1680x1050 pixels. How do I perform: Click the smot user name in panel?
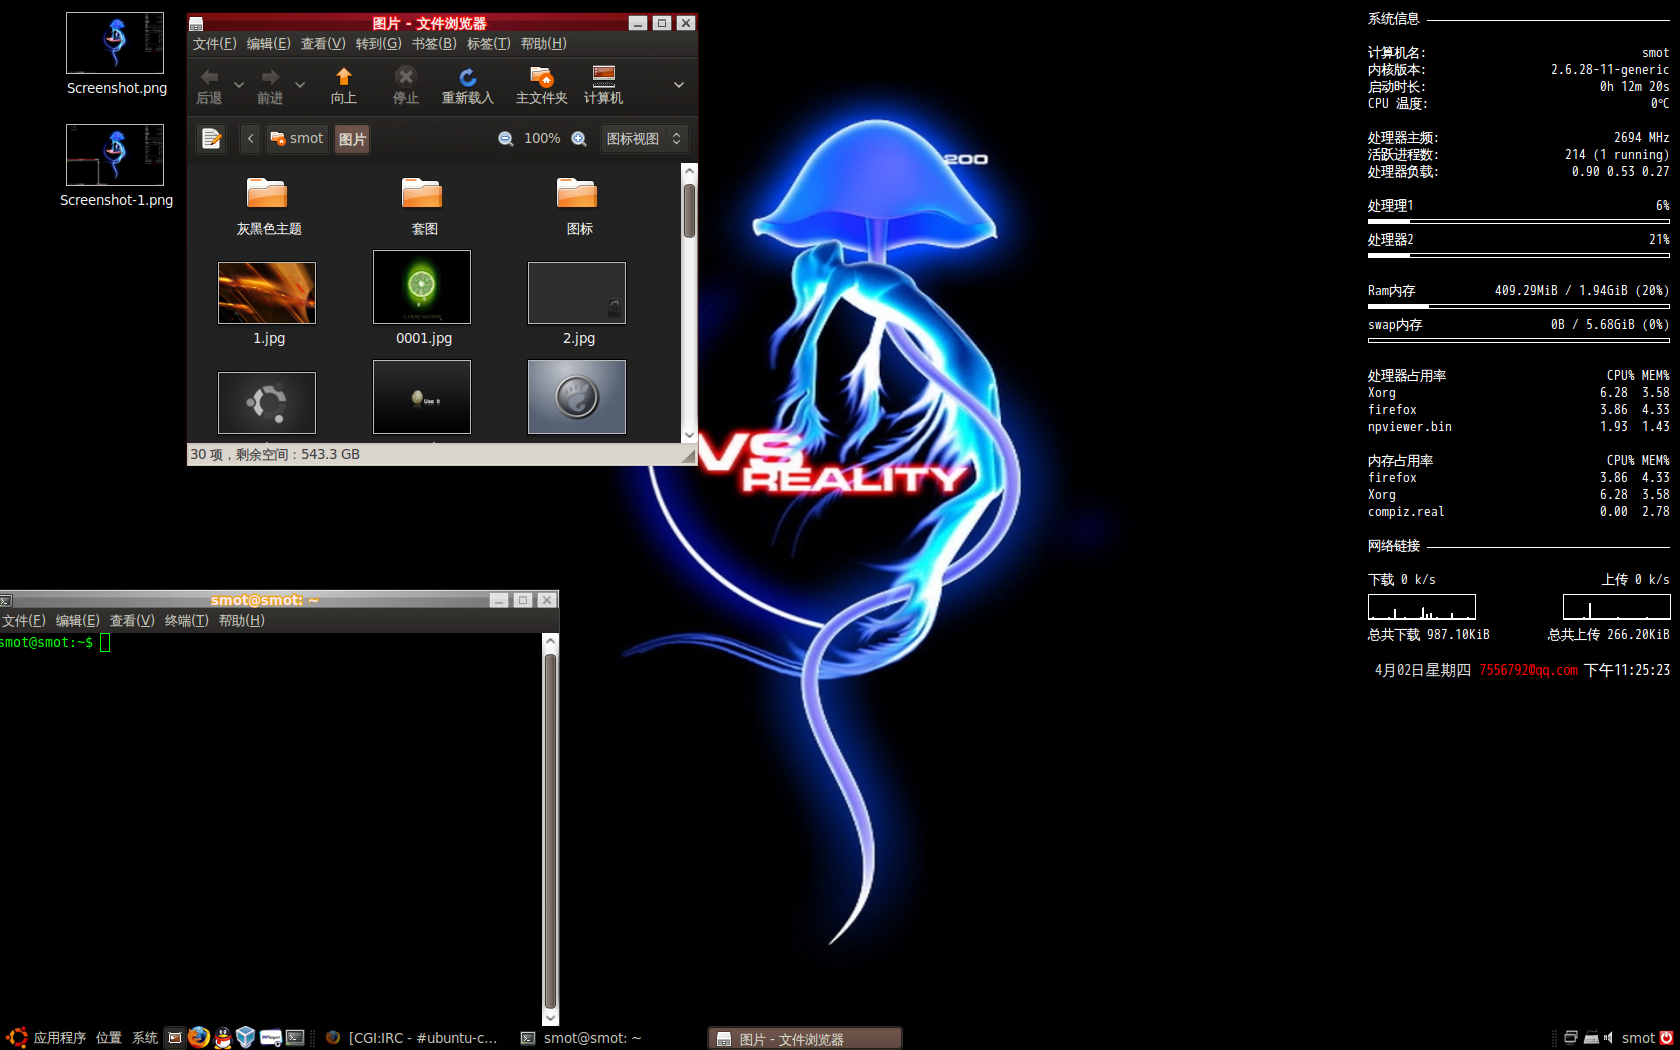(x=1638, y=1038)
